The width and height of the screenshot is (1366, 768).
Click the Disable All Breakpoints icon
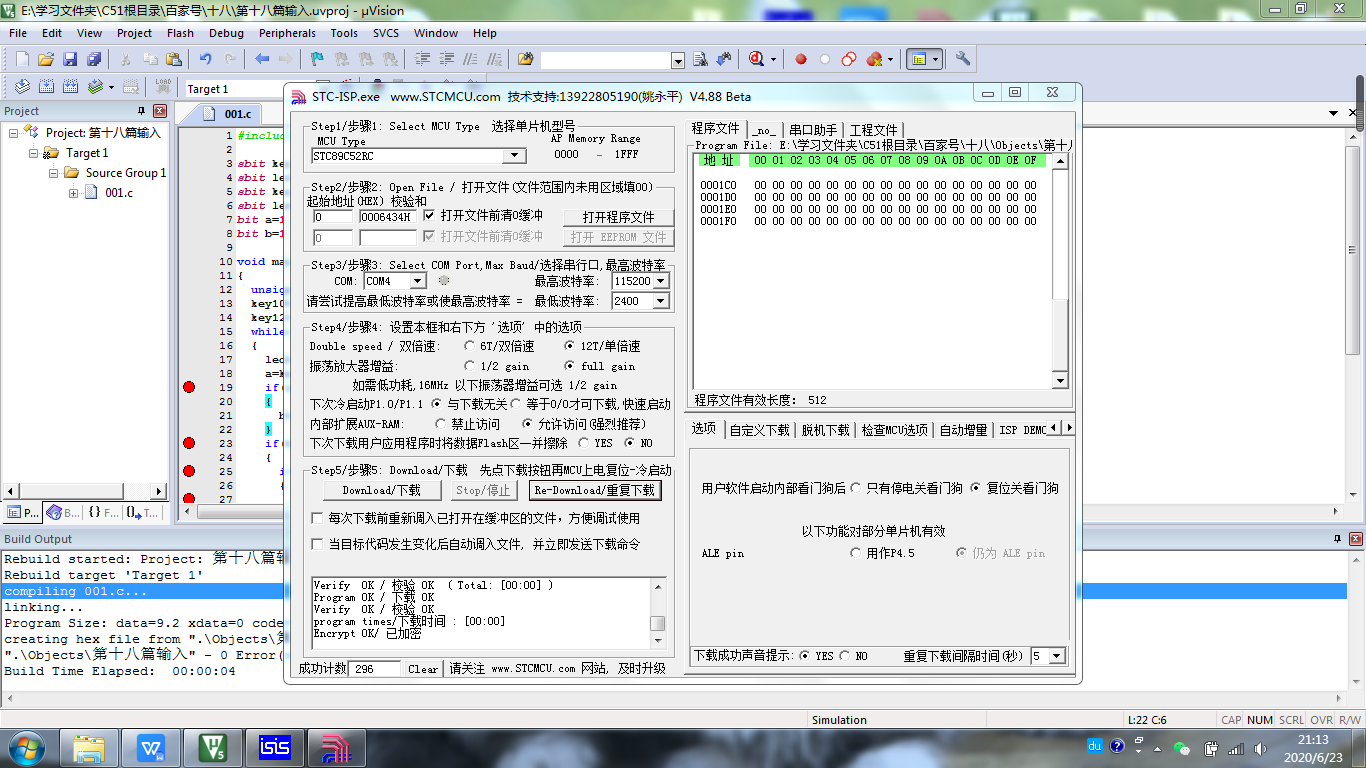(x=849, y=59)
